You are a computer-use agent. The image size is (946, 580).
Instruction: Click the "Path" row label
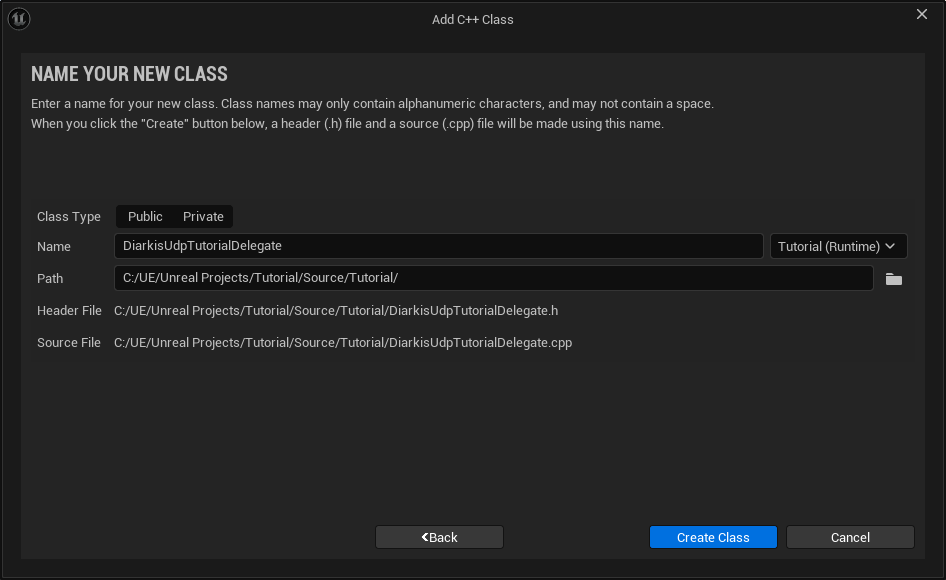pyautogui.click(x=50, y=279)
